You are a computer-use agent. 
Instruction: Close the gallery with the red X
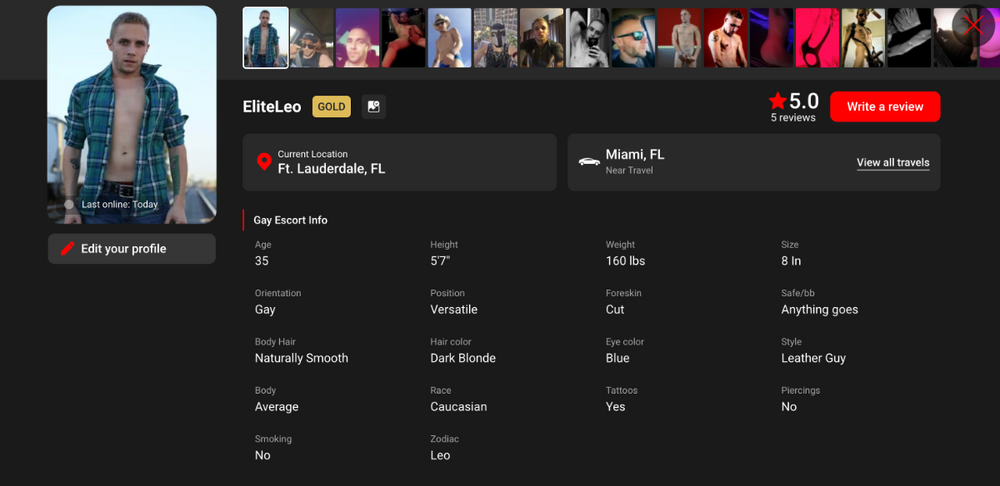click(972, 25)
